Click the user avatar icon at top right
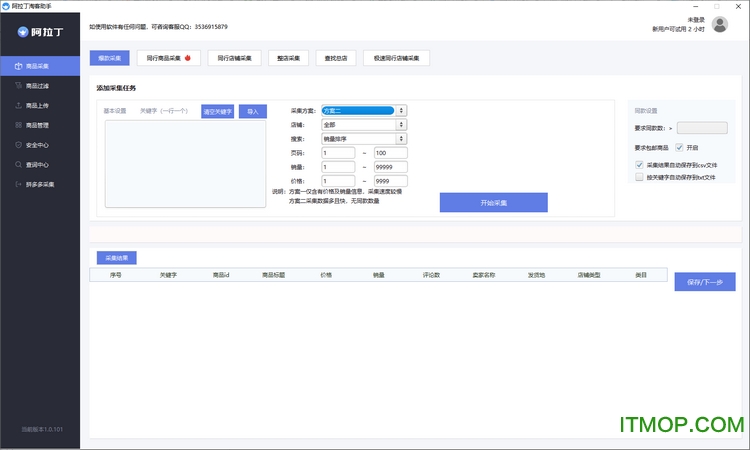The width and height of the screenshot is (750, 450). tap(719, 24)
